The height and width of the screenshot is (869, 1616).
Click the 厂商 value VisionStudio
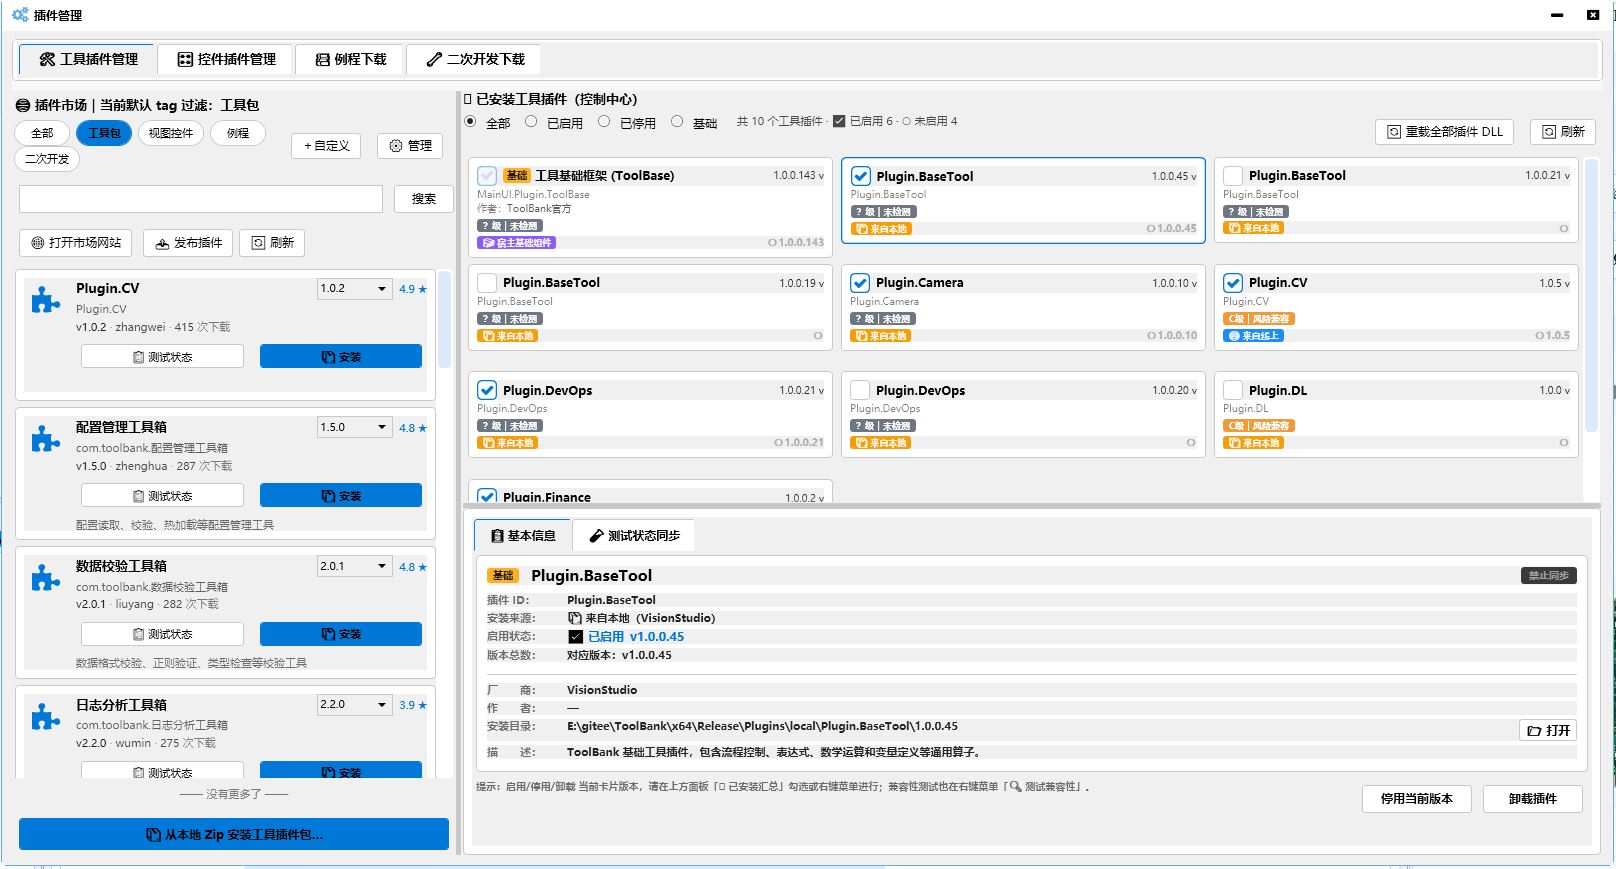click(602, 690)
